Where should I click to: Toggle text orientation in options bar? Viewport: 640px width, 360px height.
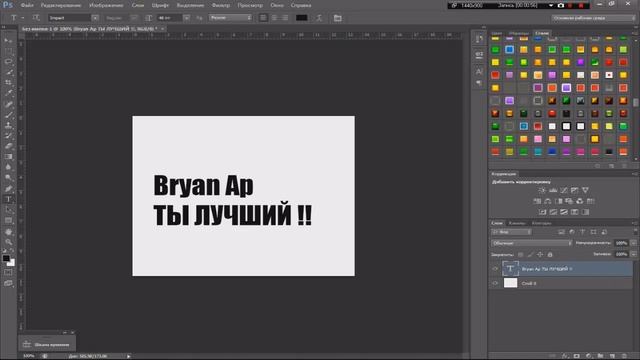click(36, 18)
